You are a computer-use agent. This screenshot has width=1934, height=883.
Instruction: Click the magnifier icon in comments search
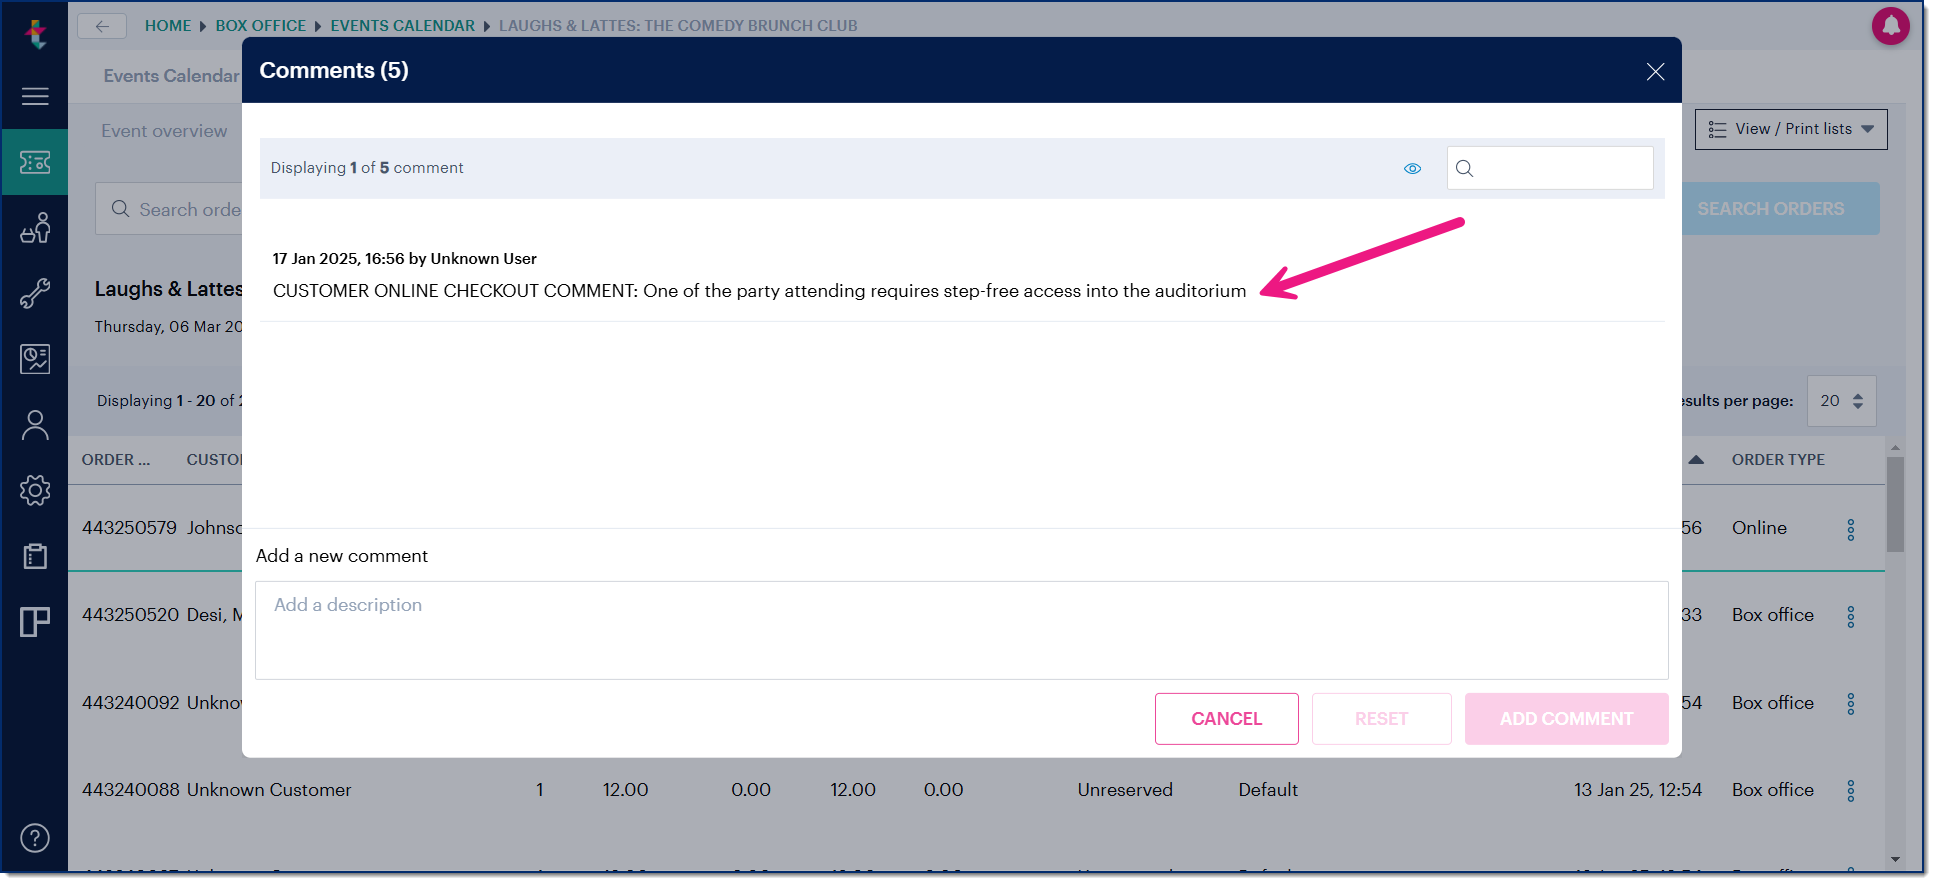point(1464,168)
